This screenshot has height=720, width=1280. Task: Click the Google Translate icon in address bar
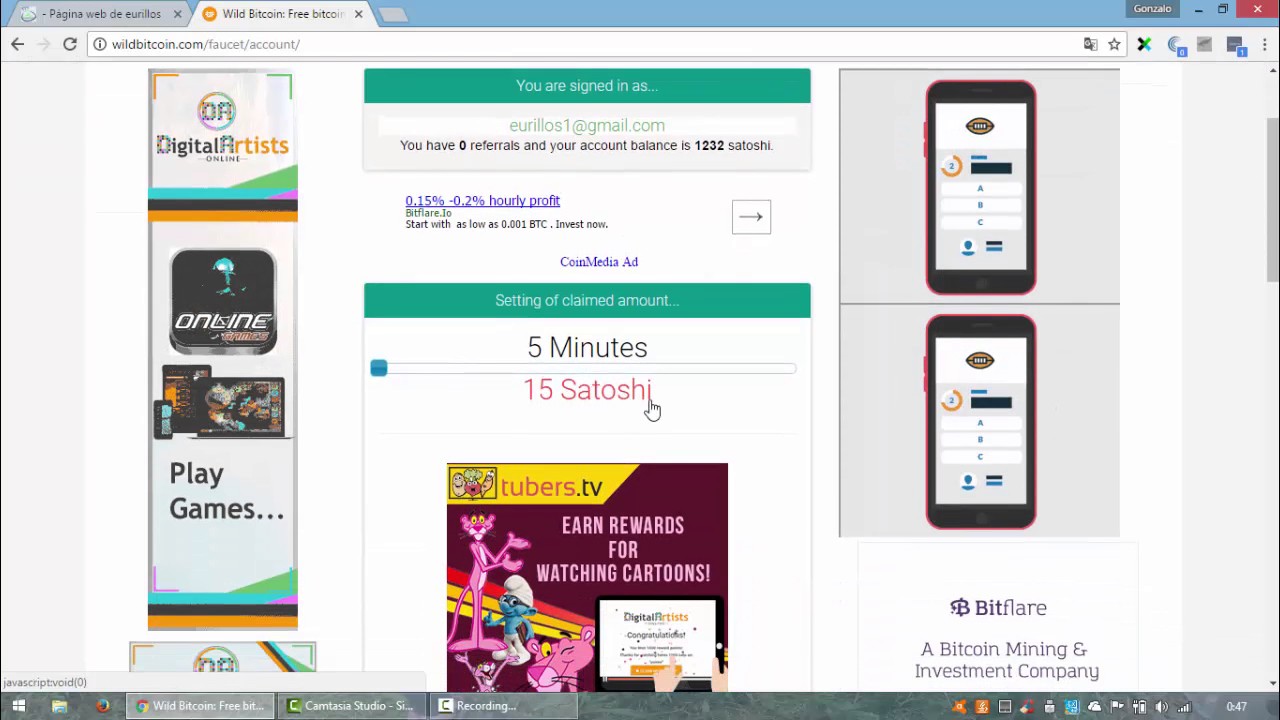click(x=1090, y=44)
